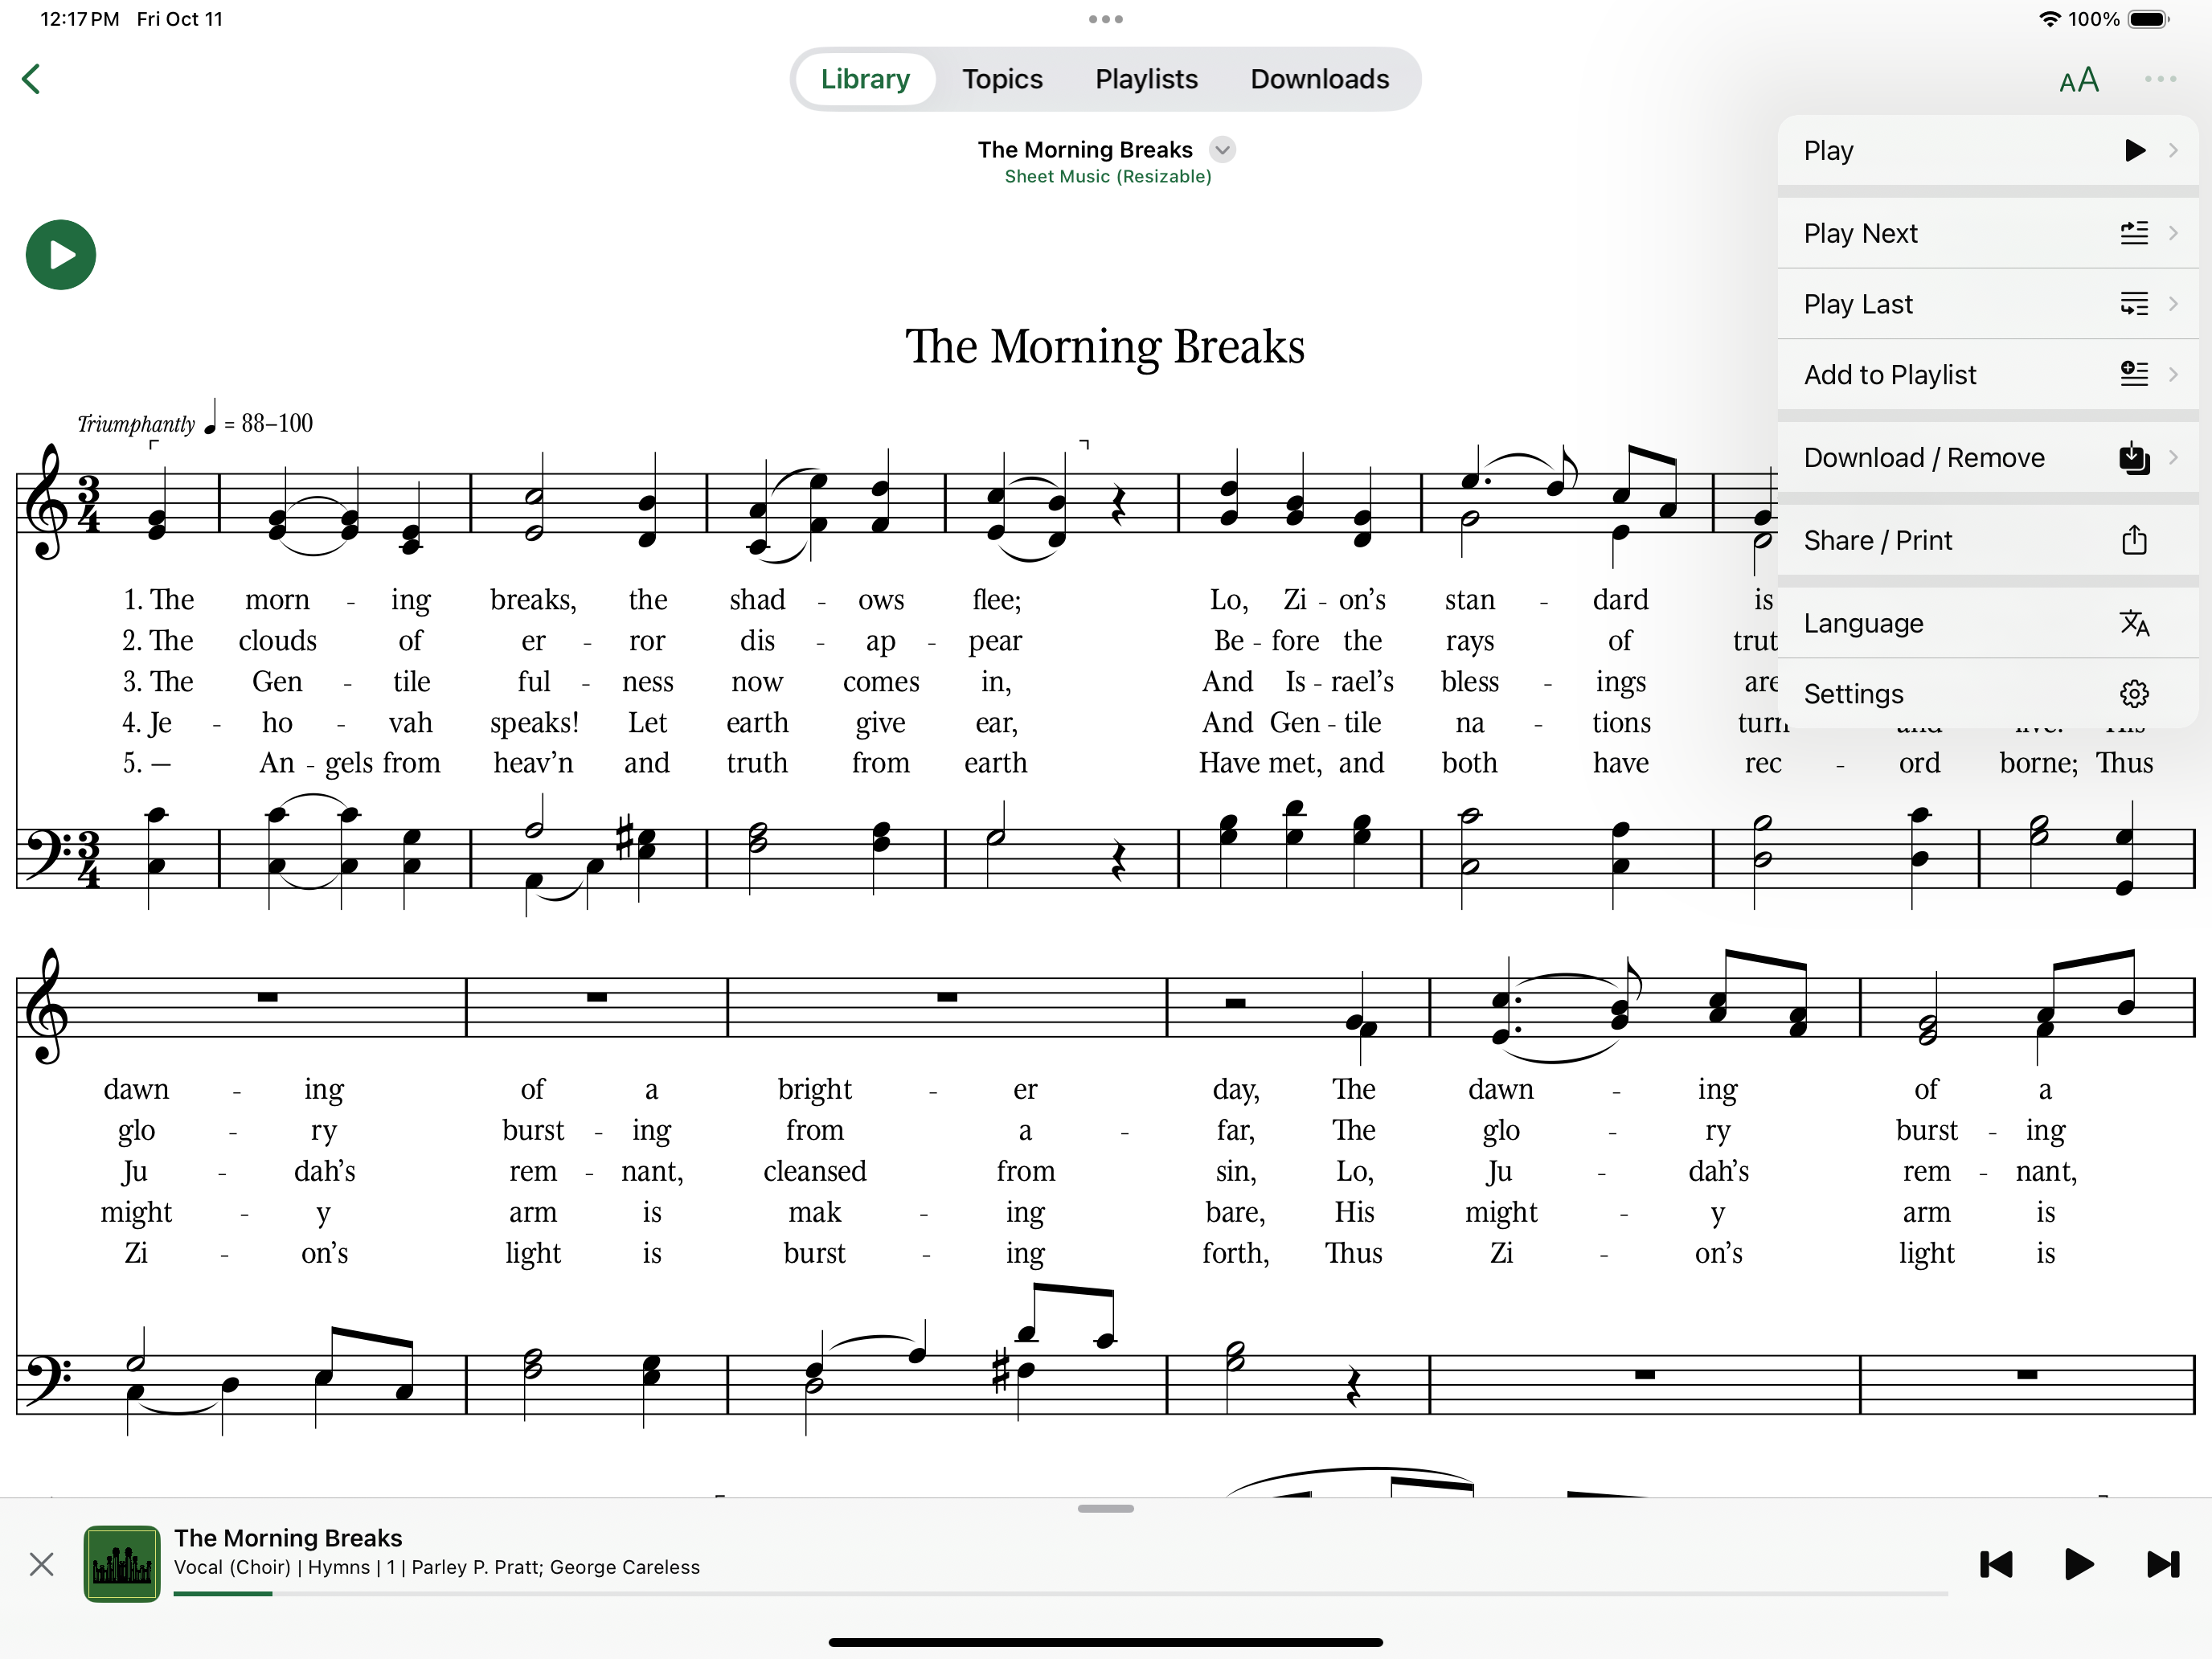The height and width of the screenshot is (1659, 2212).
Task: Tap the three-dot multitasking indicator at top
Action: [x=1106, y=19]
